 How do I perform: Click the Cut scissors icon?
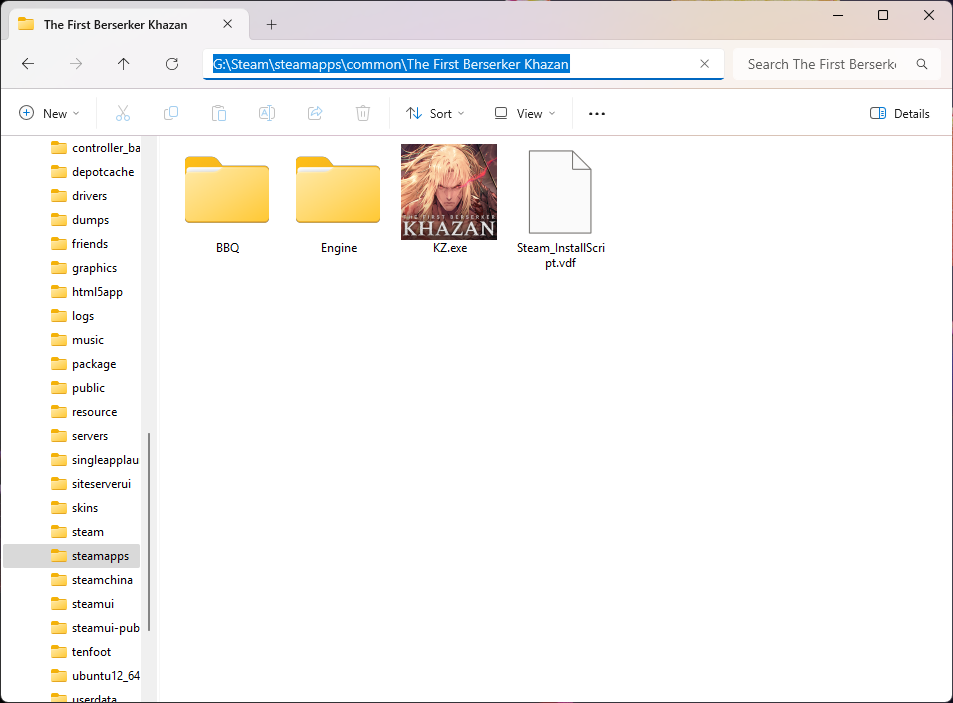coord(123,114)
